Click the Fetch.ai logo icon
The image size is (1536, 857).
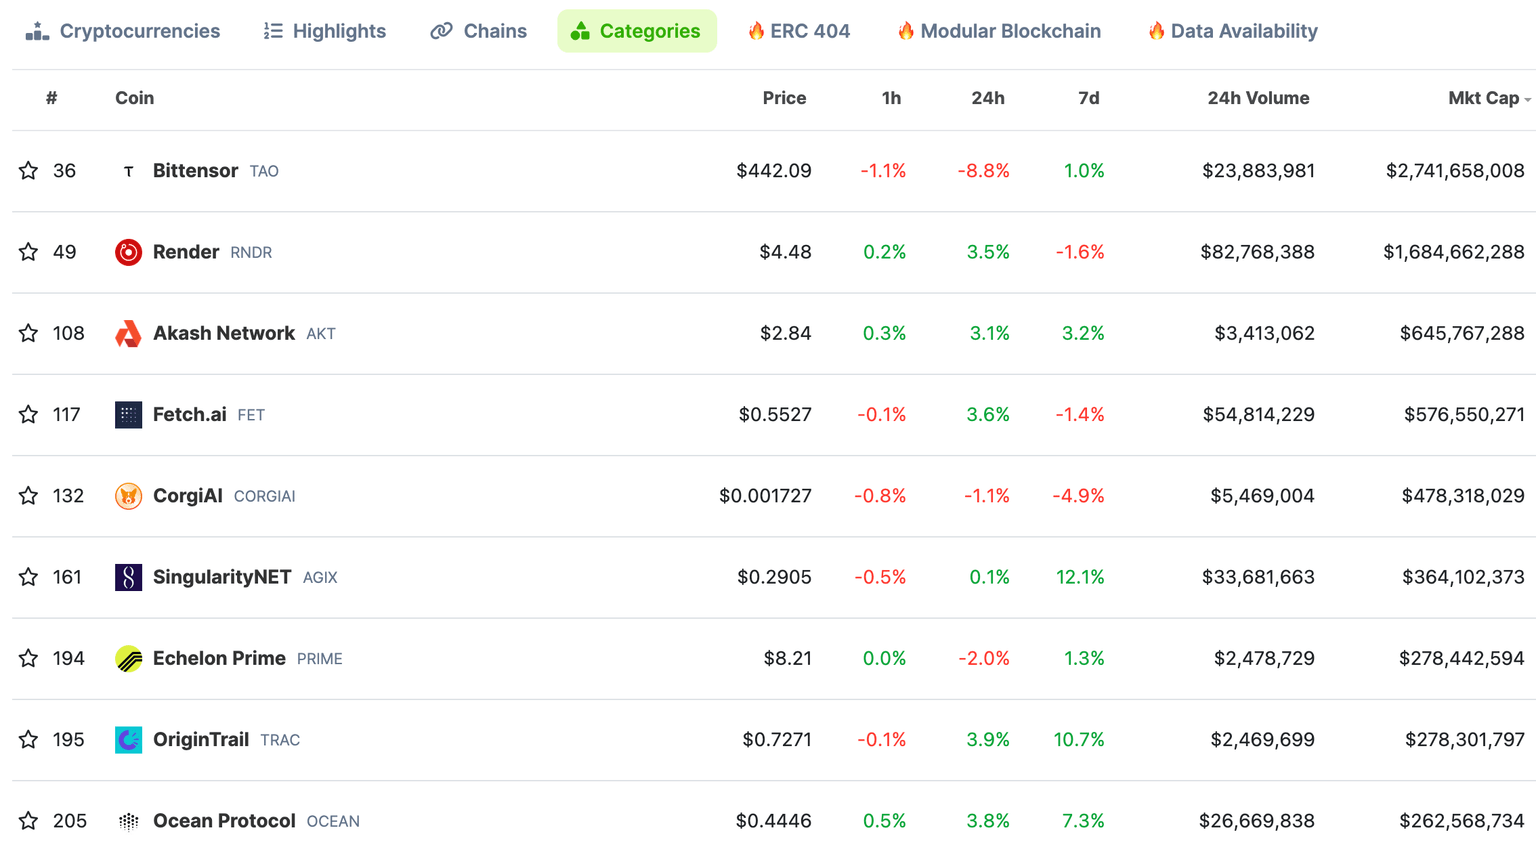[128, 415]
